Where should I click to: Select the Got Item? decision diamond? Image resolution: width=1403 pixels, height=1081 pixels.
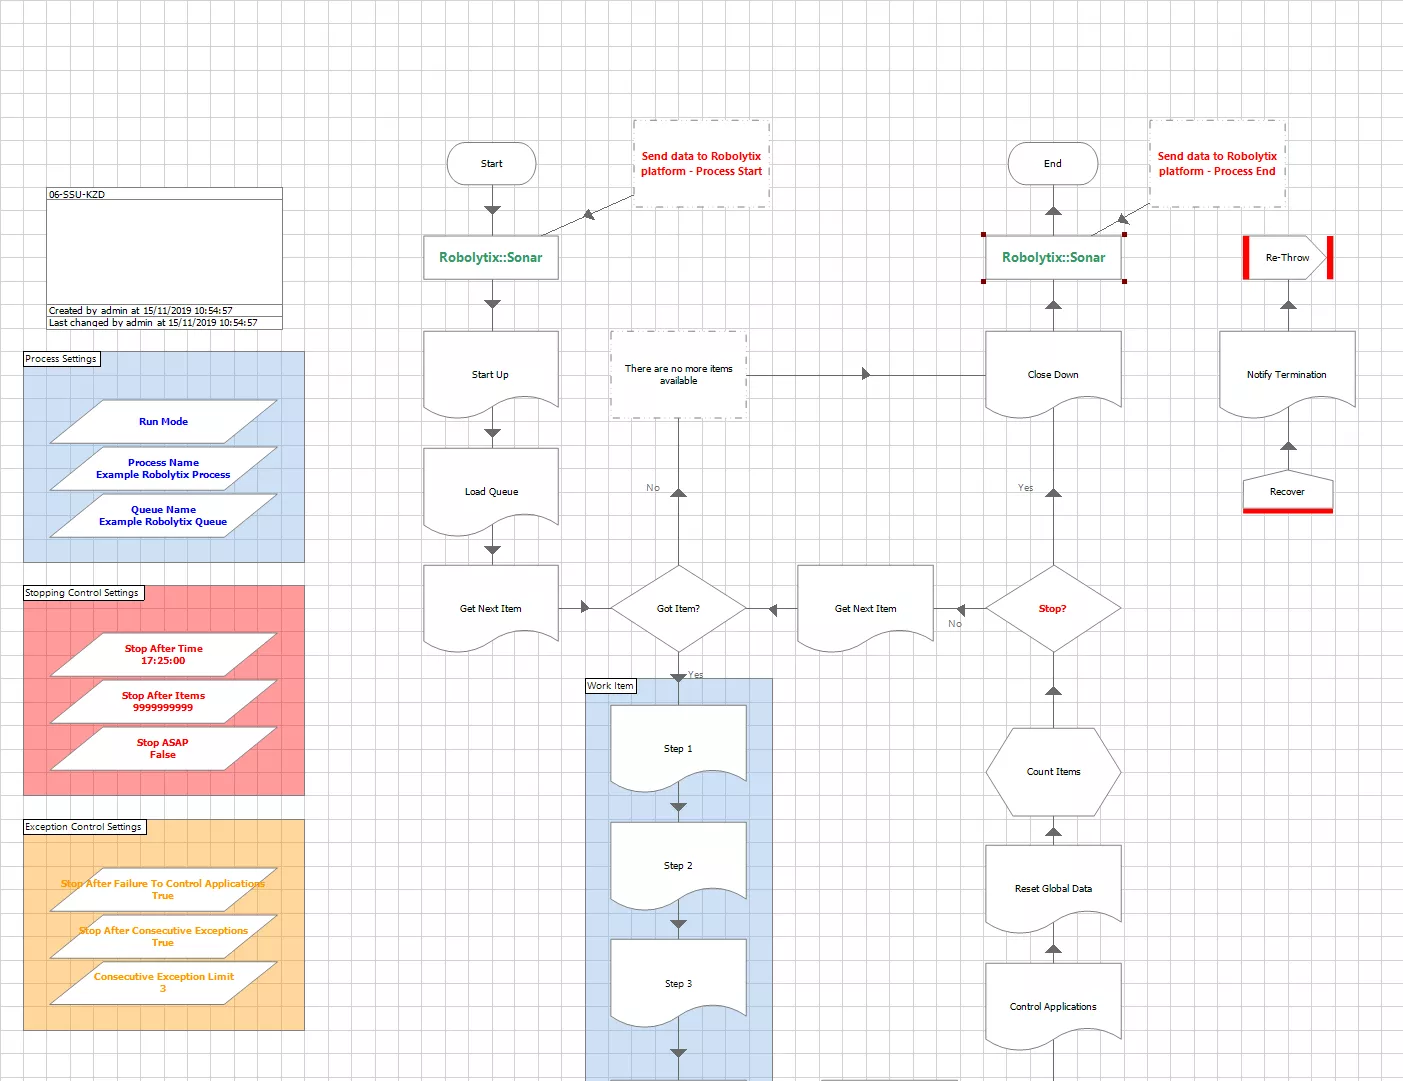[x=678, y=608]
